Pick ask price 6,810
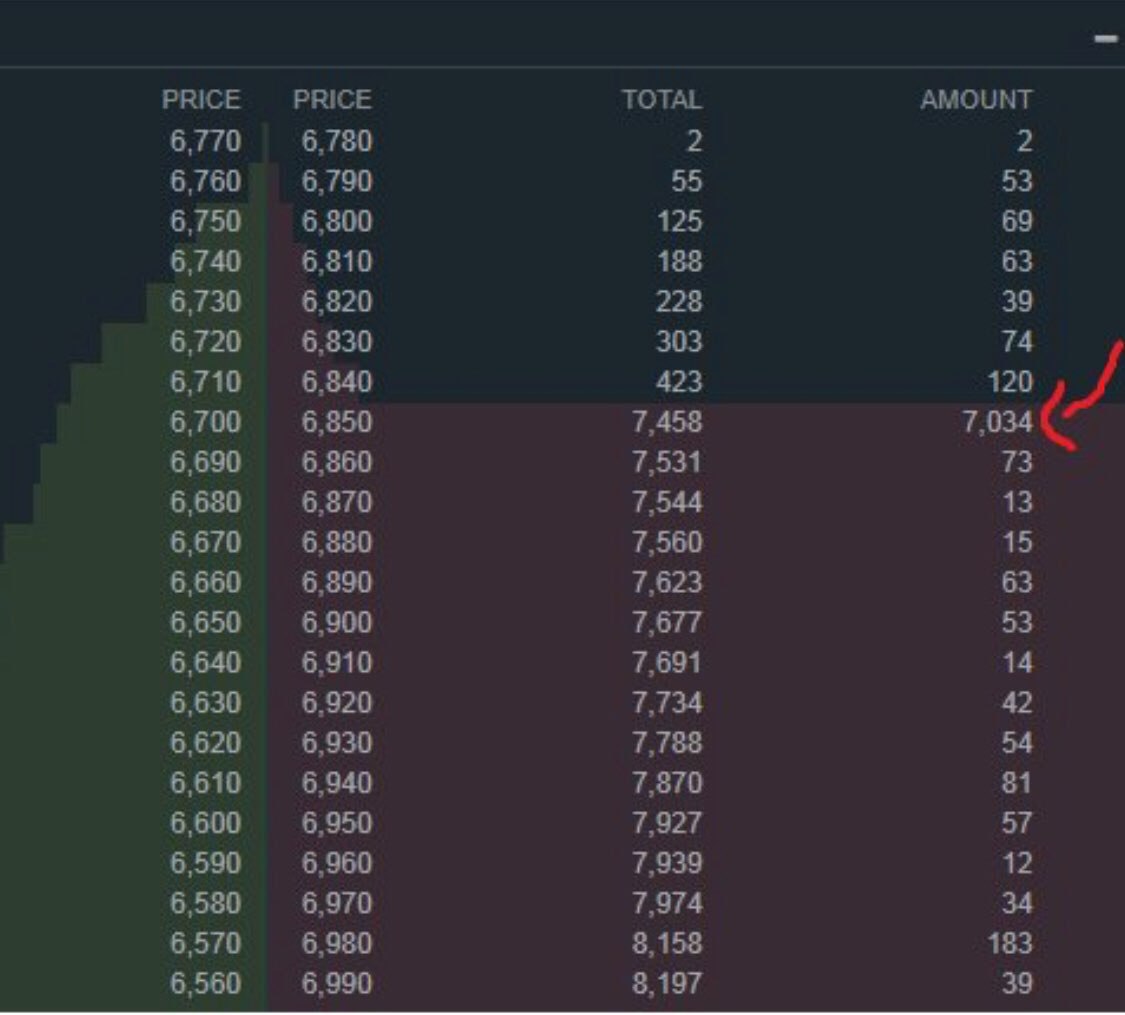Image resolution: width=1125 pixels, height=1015 pixels. tap(337, 262)
